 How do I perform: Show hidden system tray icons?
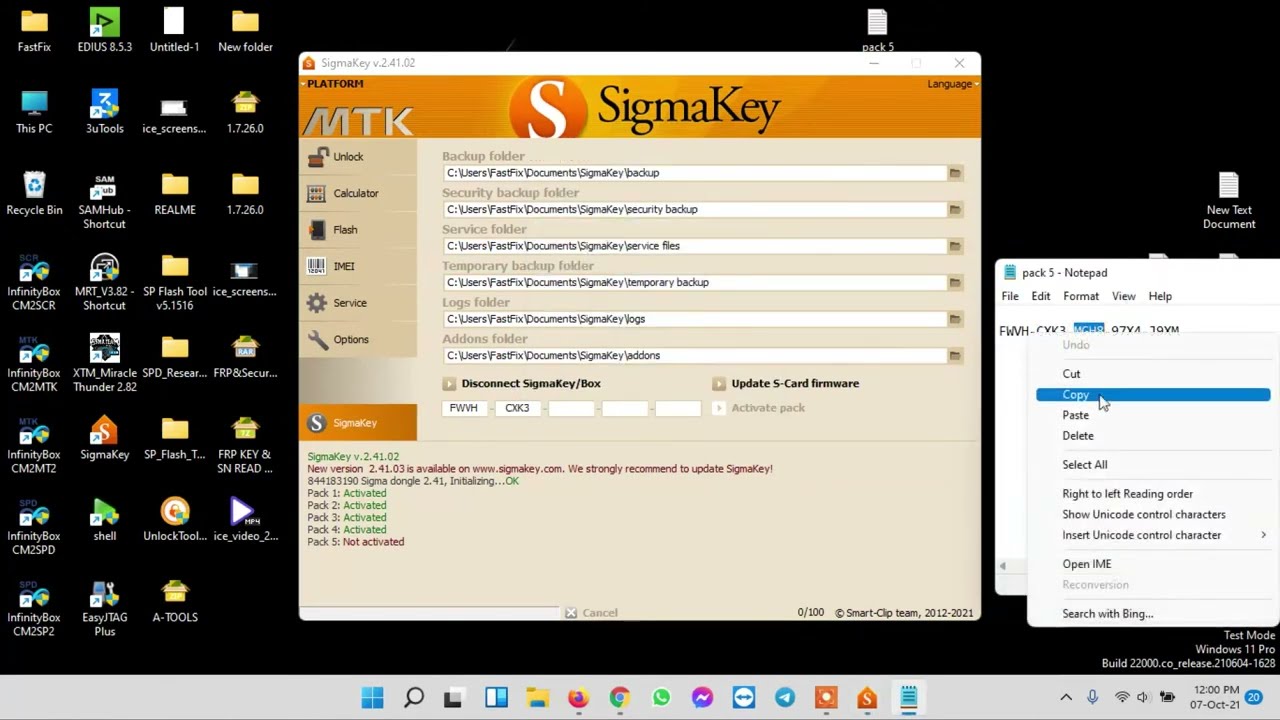pos(1066,697)
